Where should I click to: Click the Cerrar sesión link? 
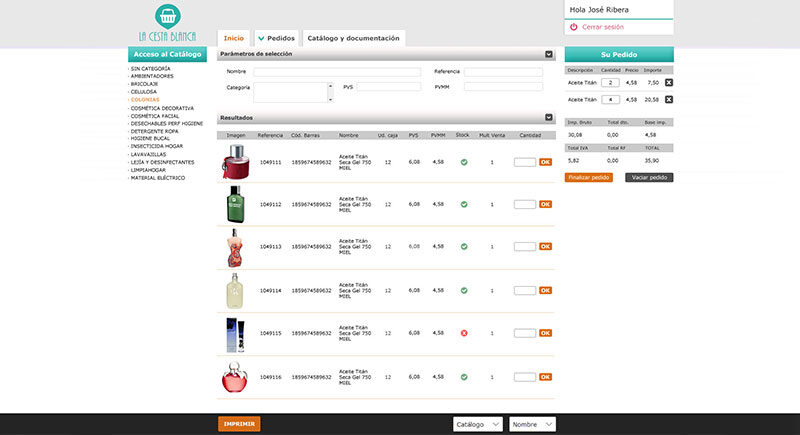click(603, 27)
